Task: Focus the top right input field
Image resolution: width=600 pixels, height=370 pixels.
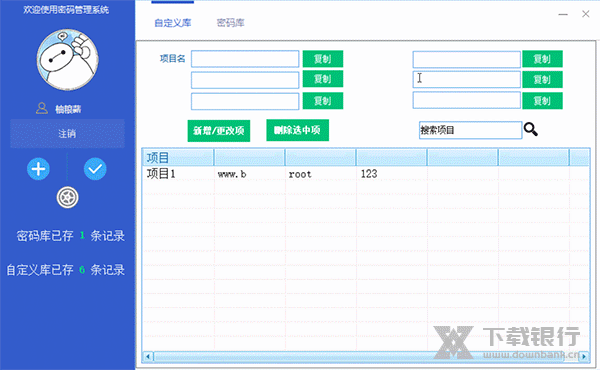Action: tap(466, 59)
